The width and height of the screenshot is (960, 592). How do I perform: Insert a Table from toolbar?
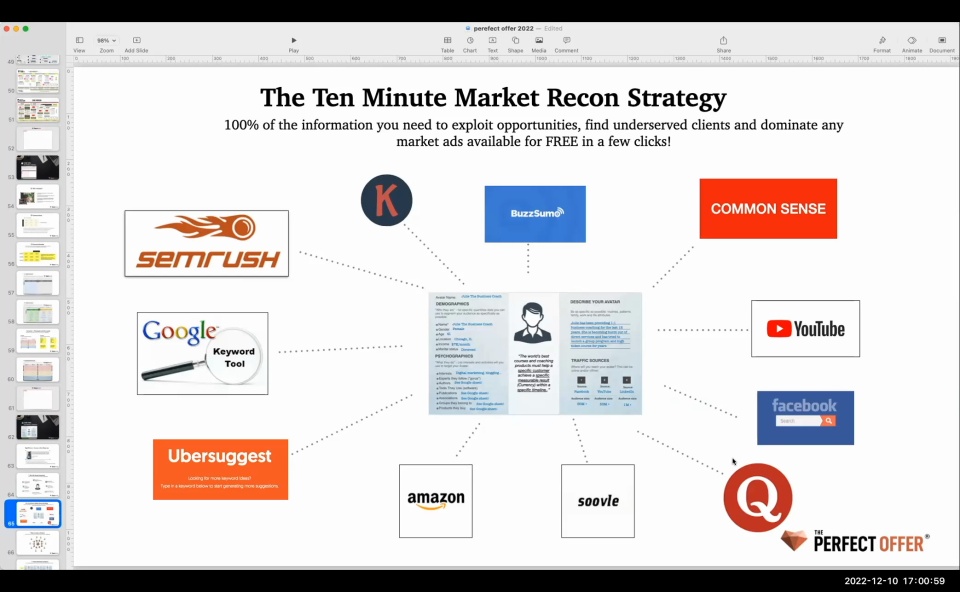pyautogui.click(x=448, y=44)
